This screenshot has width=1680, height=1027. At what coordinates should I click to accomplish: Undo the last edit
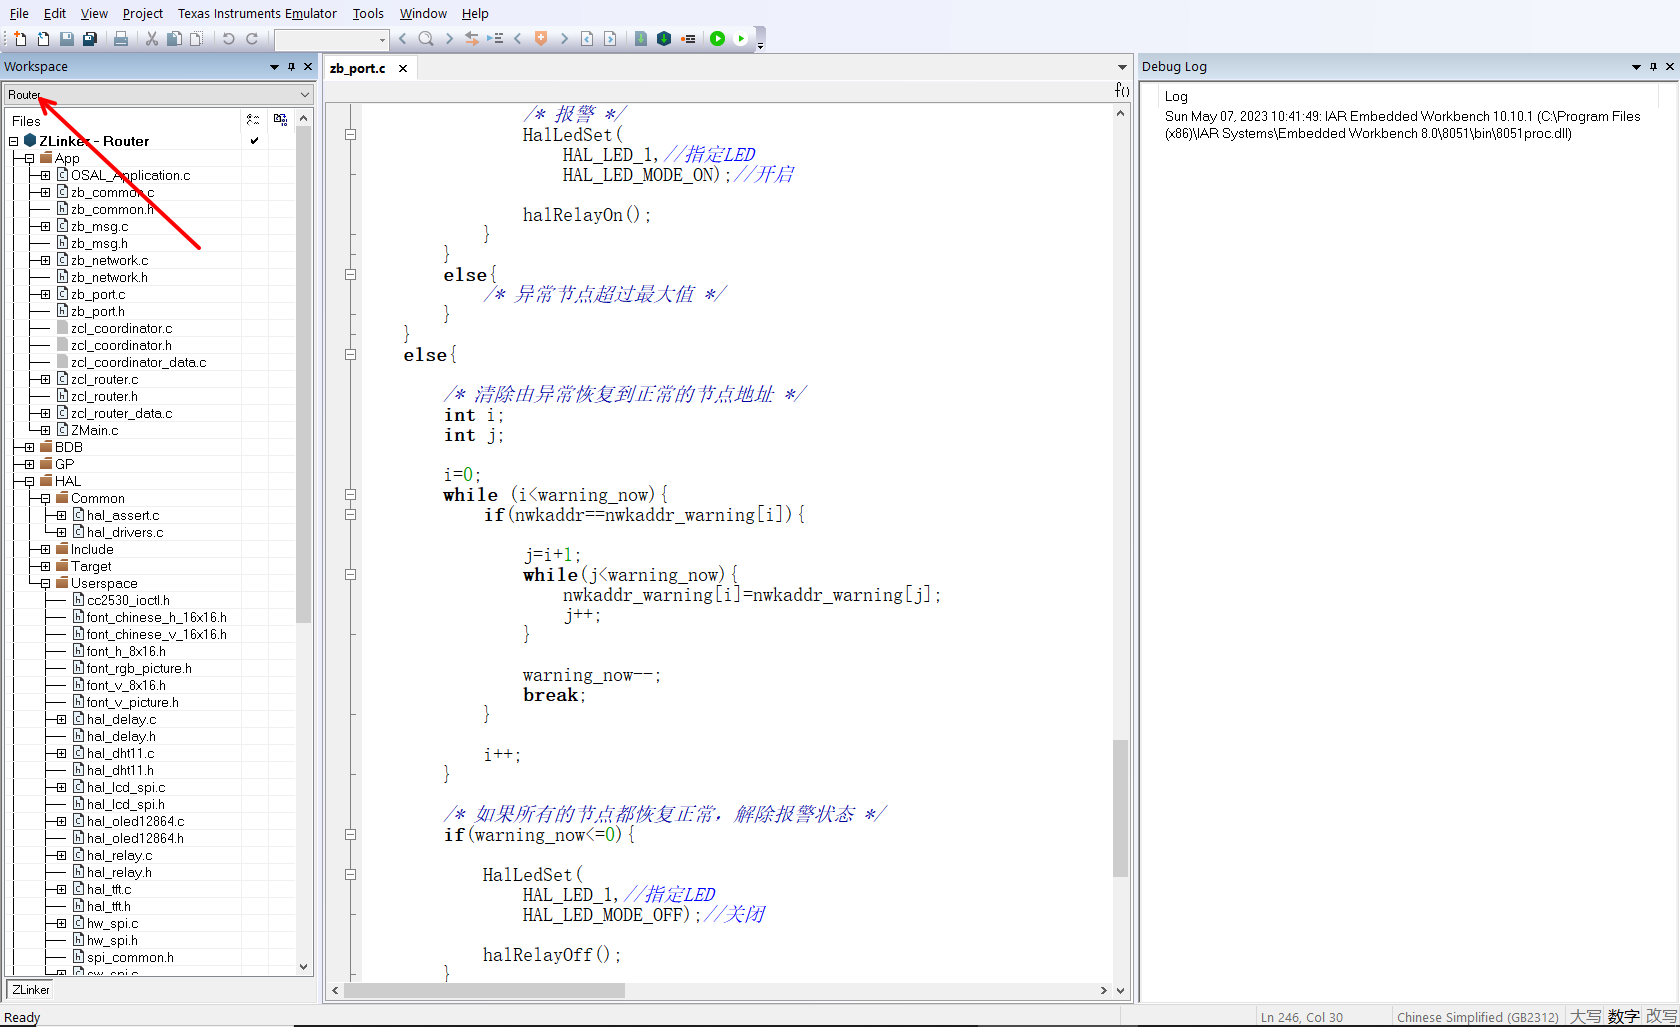point(228,39)
